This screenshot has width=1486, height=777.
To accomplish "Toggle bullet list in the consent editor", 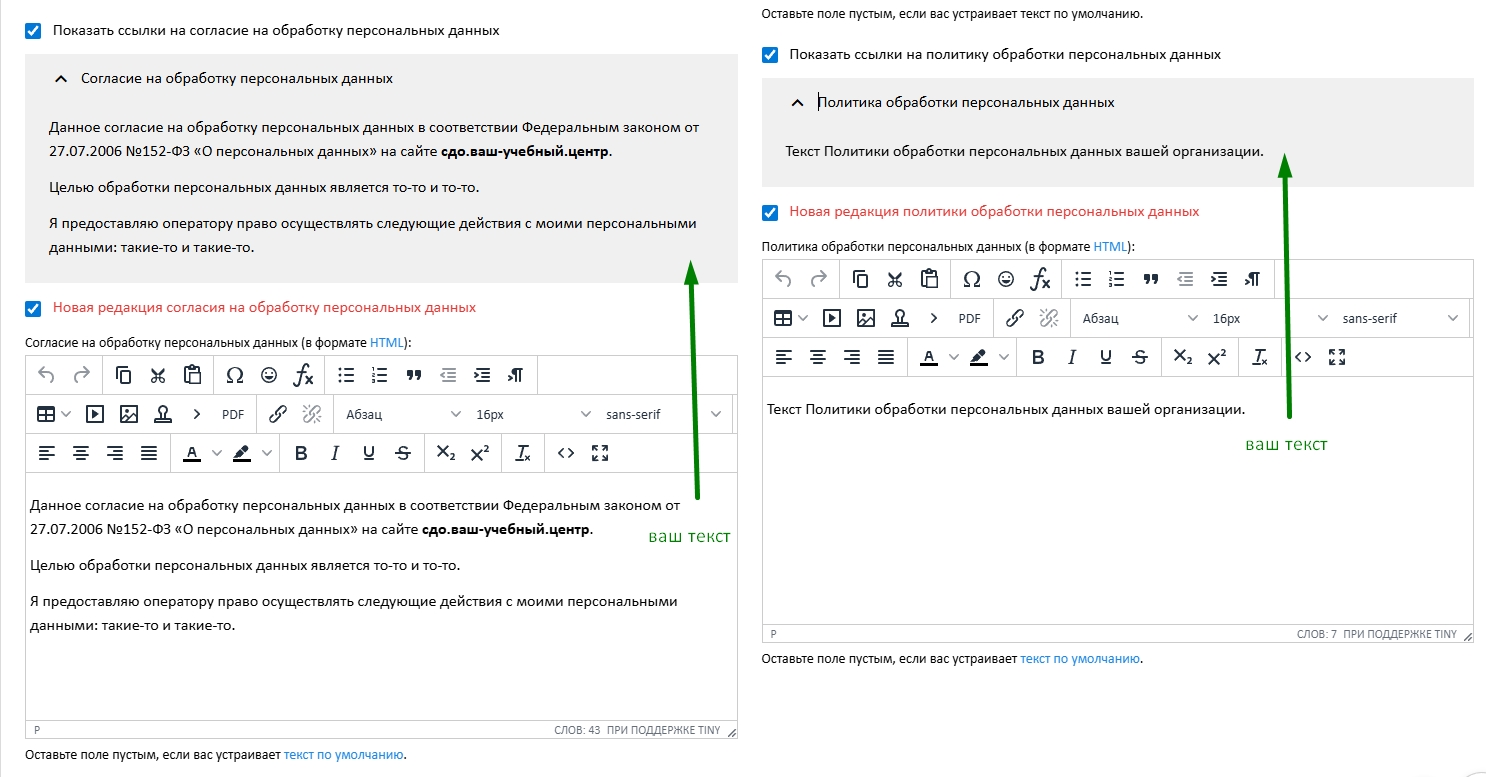I will tap(346, 375).
